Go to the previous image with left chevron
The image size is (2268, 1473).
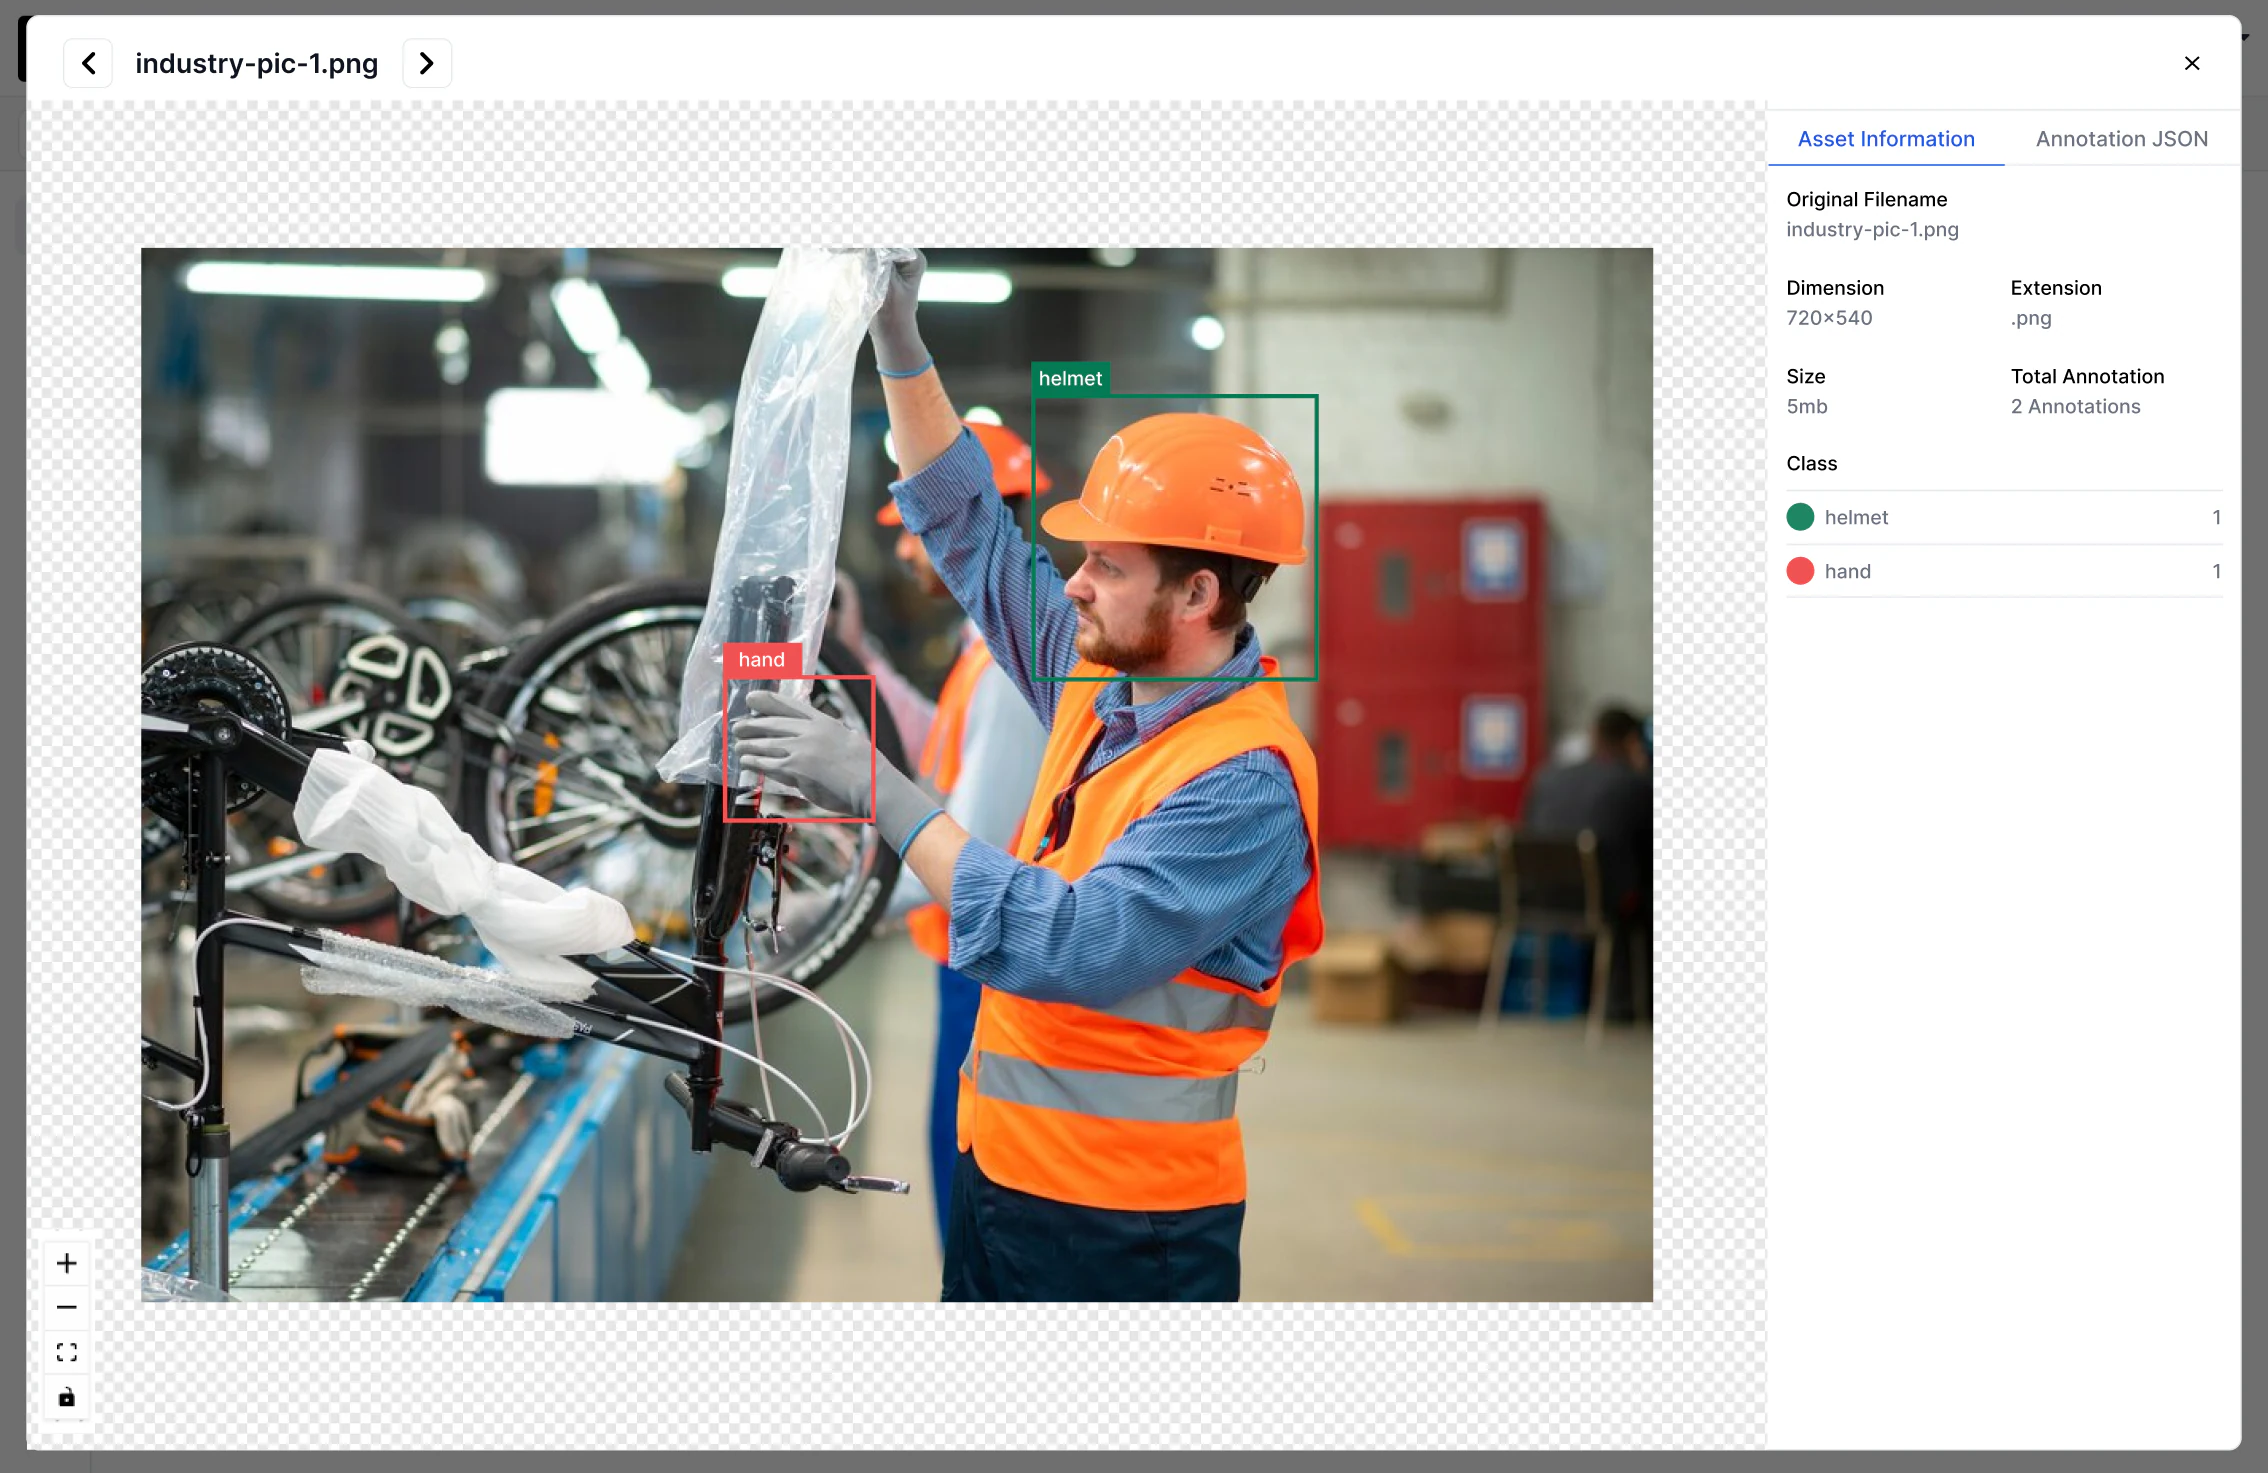point(88,63)
